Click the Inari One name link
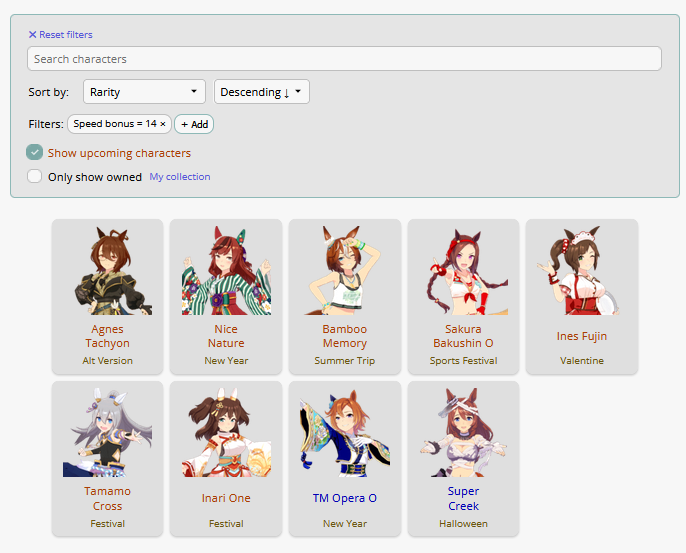 pyautogui.click(x=226, y=498)
